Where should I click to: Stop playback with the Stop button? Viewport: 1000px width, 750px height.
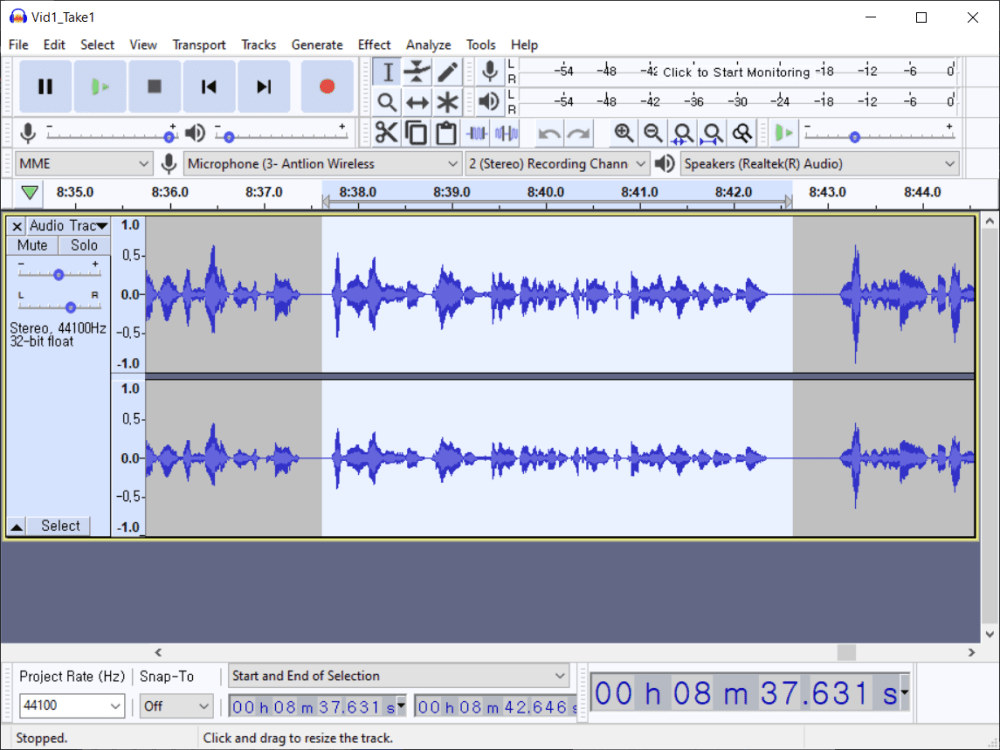[154, 86]
